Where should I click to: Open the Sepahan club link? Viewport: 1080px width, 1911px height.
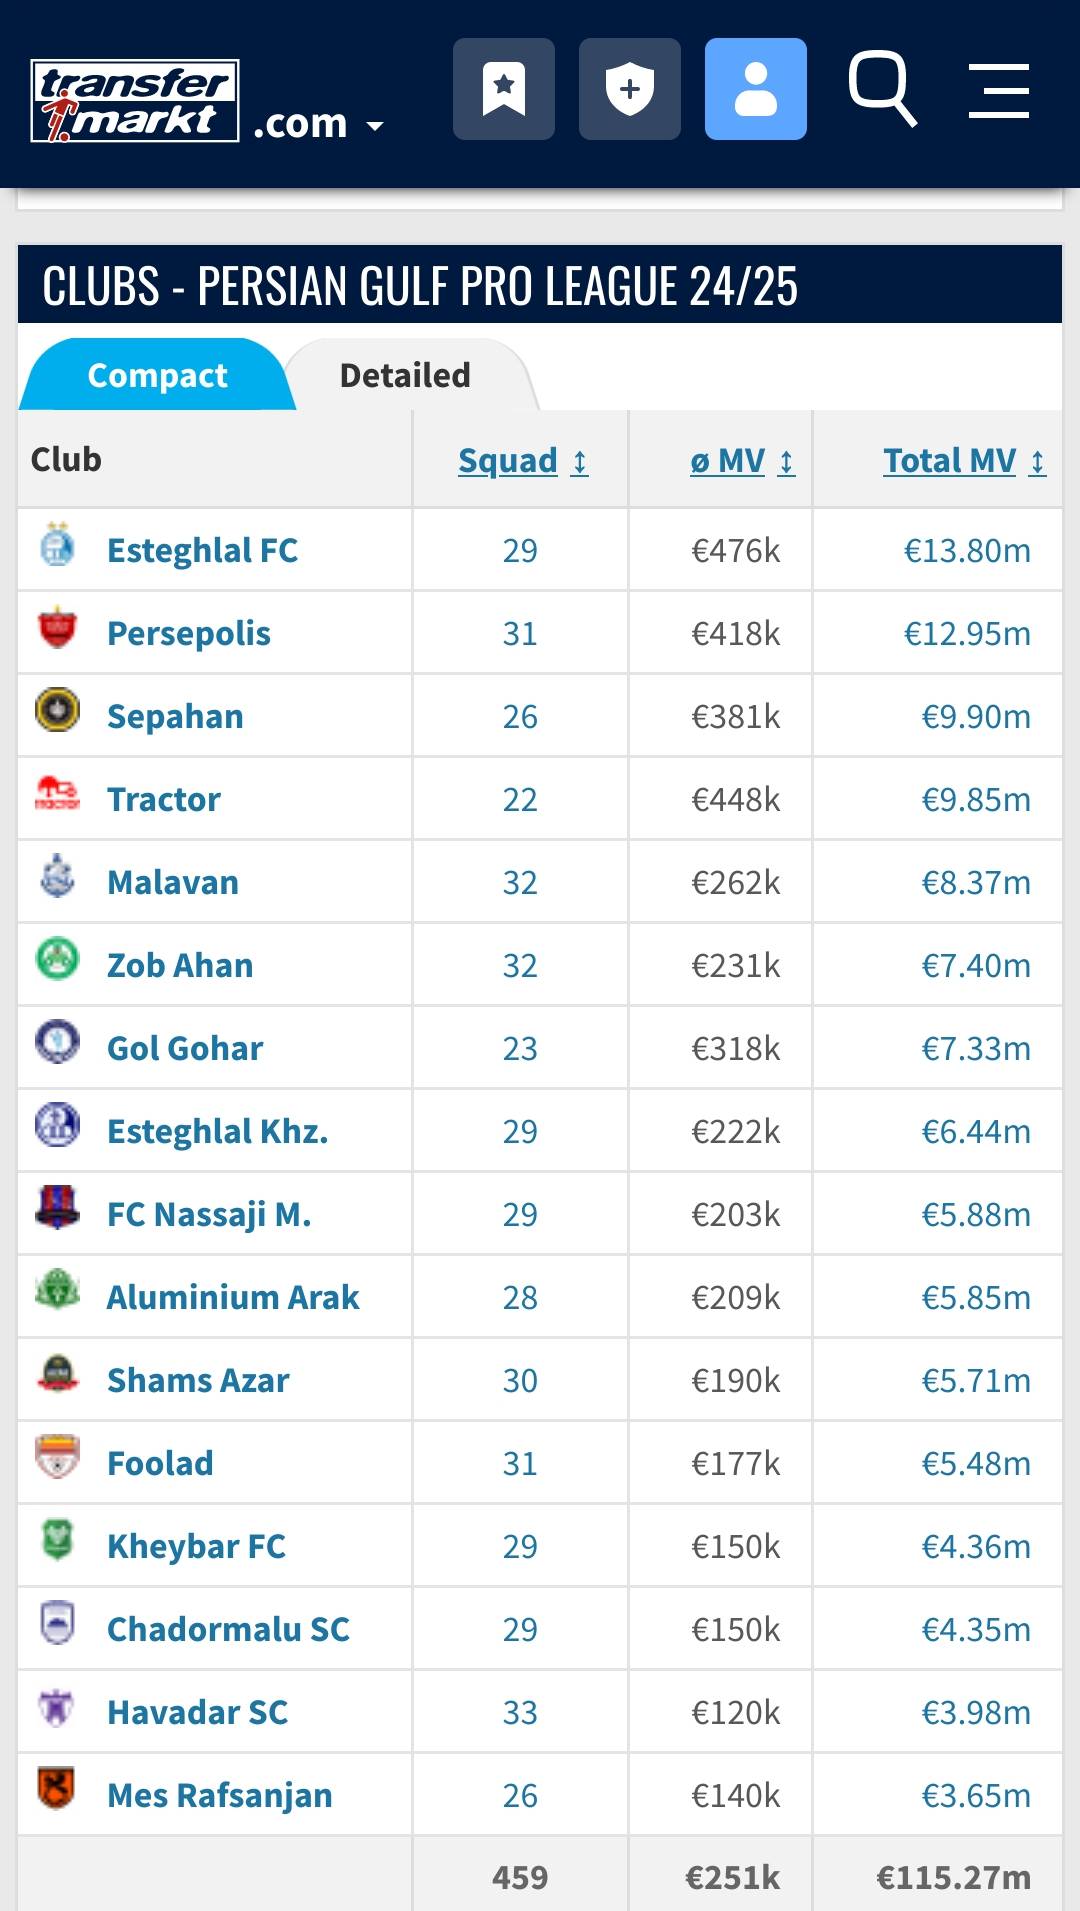coord(175,716)
